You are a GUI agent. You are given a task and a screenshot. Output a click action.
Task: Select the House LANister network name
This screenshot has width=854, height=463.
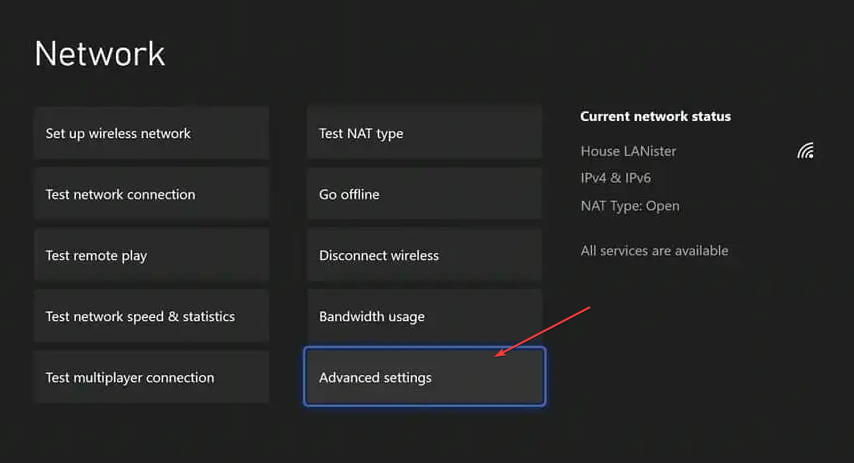click(x=628, y=151)
